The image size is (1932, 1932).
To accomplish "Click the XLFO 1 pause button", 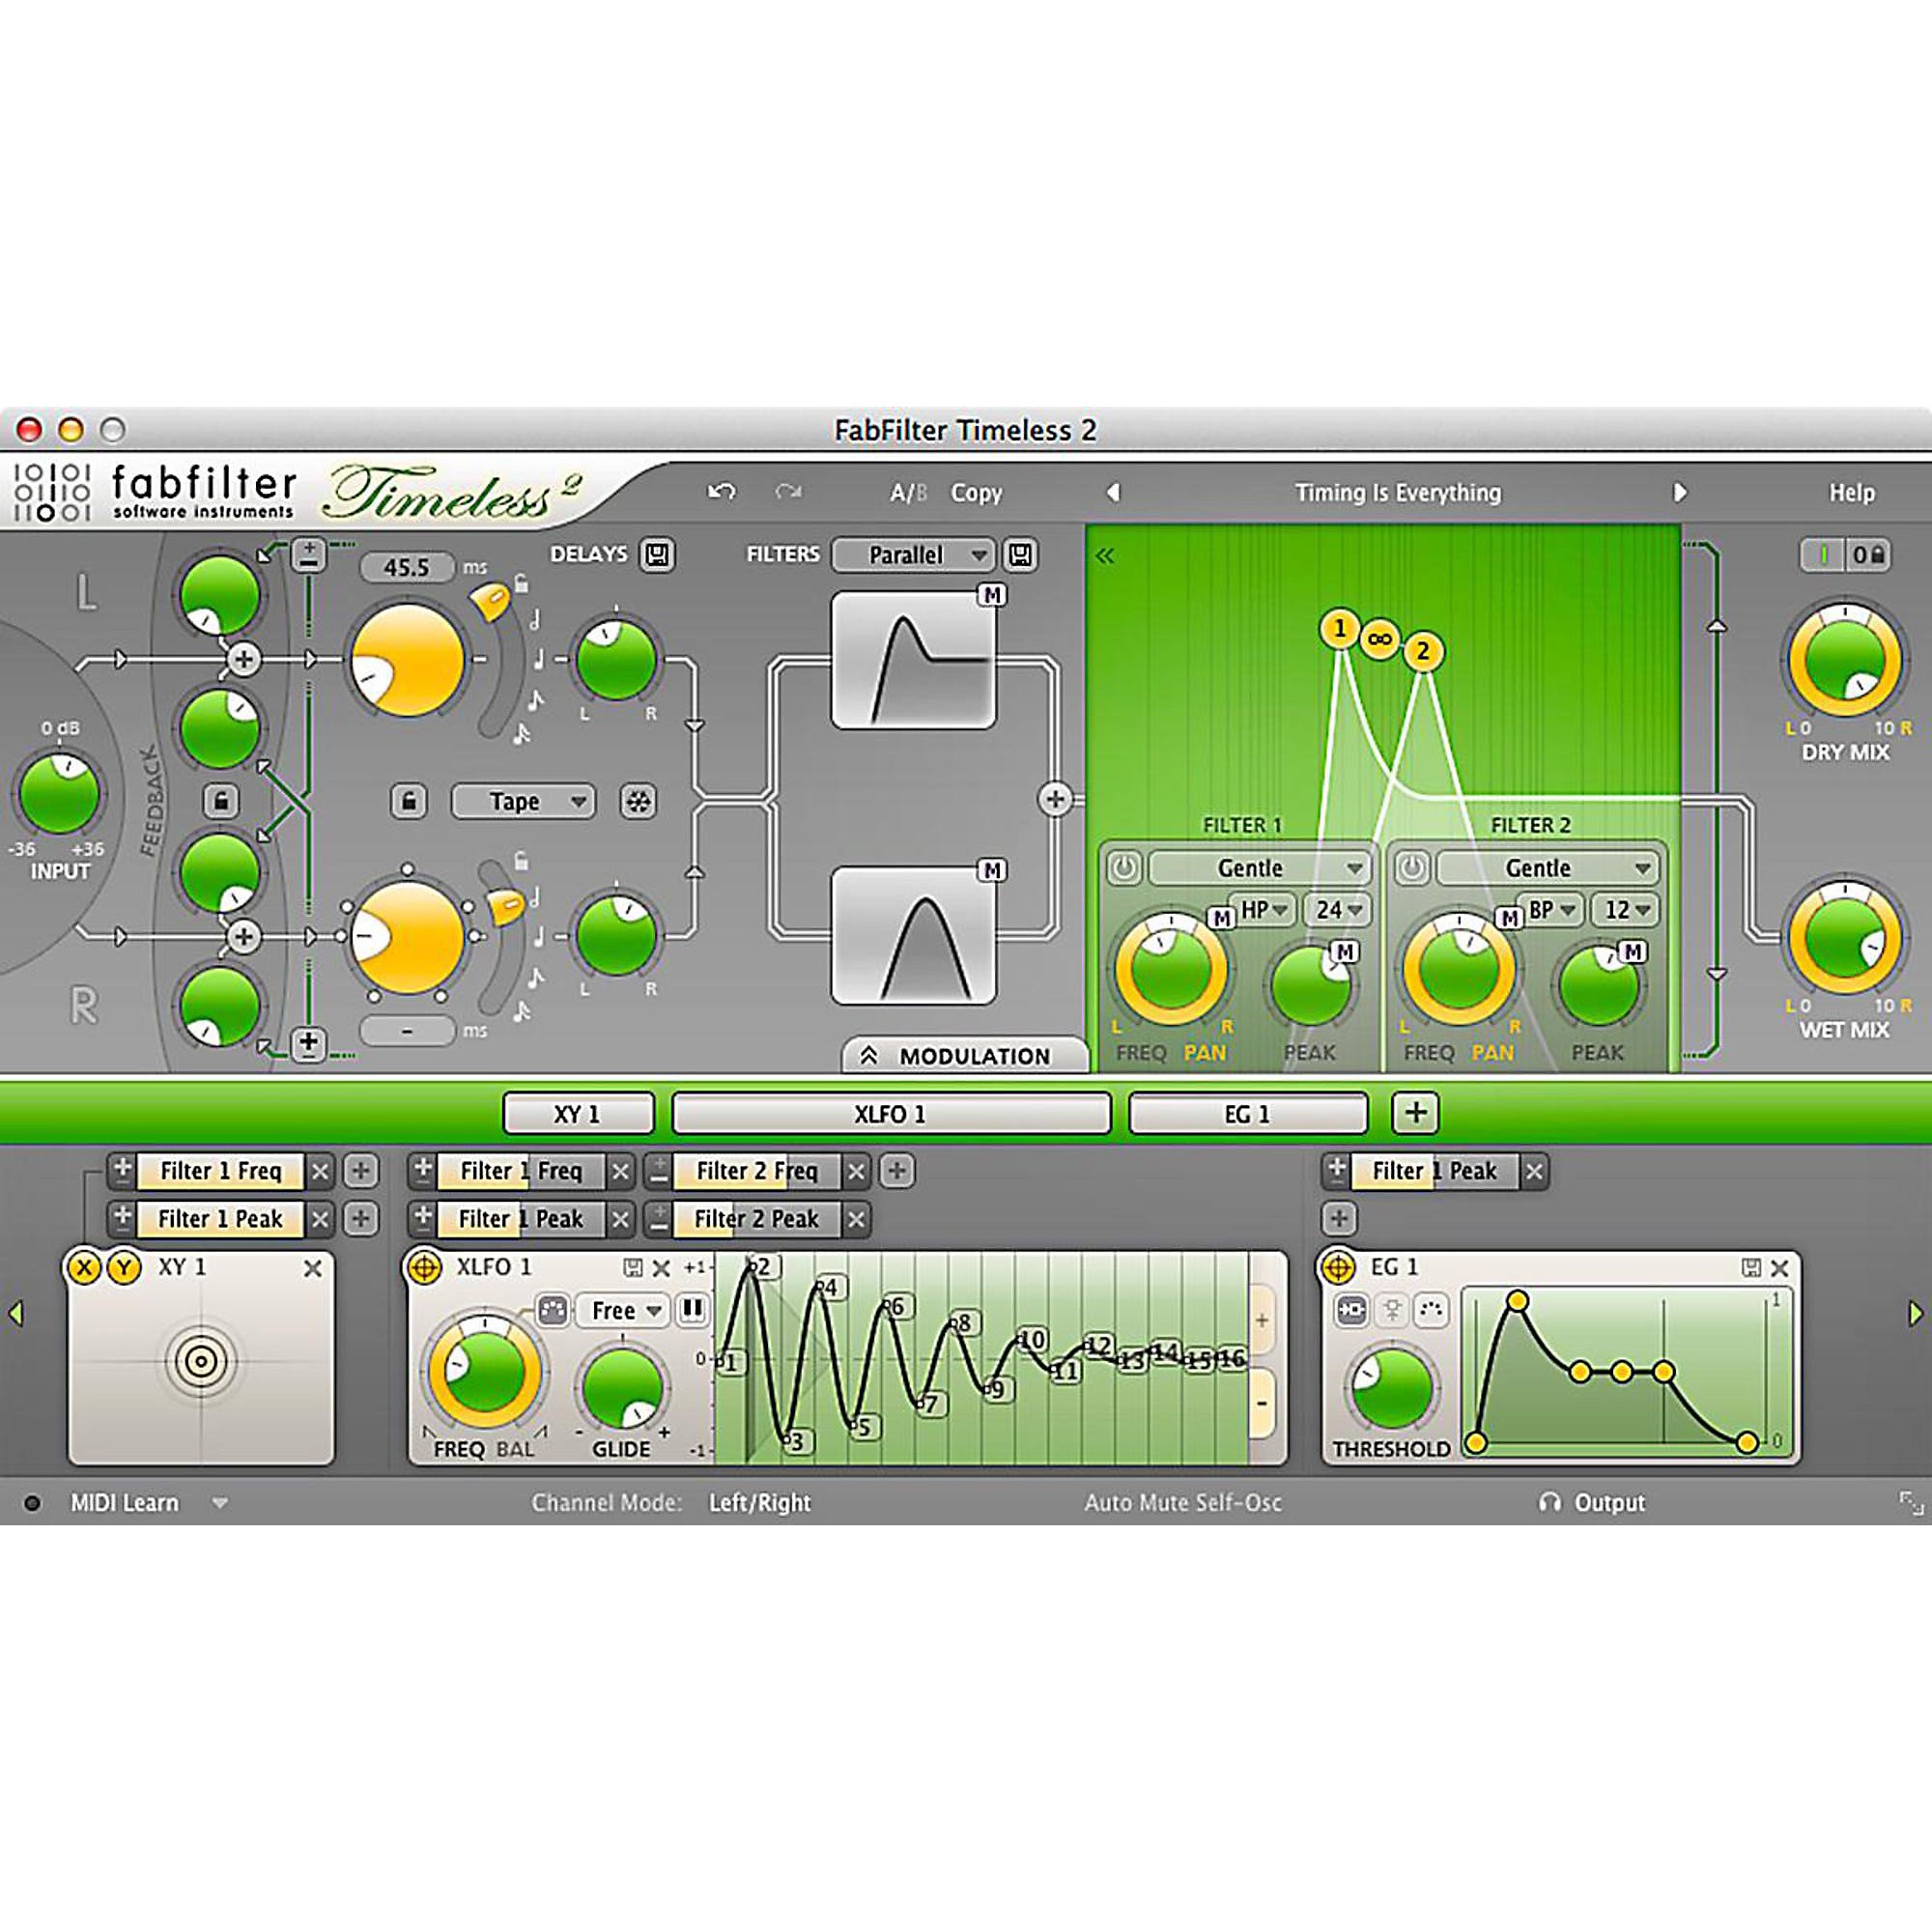I will point(691,1309).
